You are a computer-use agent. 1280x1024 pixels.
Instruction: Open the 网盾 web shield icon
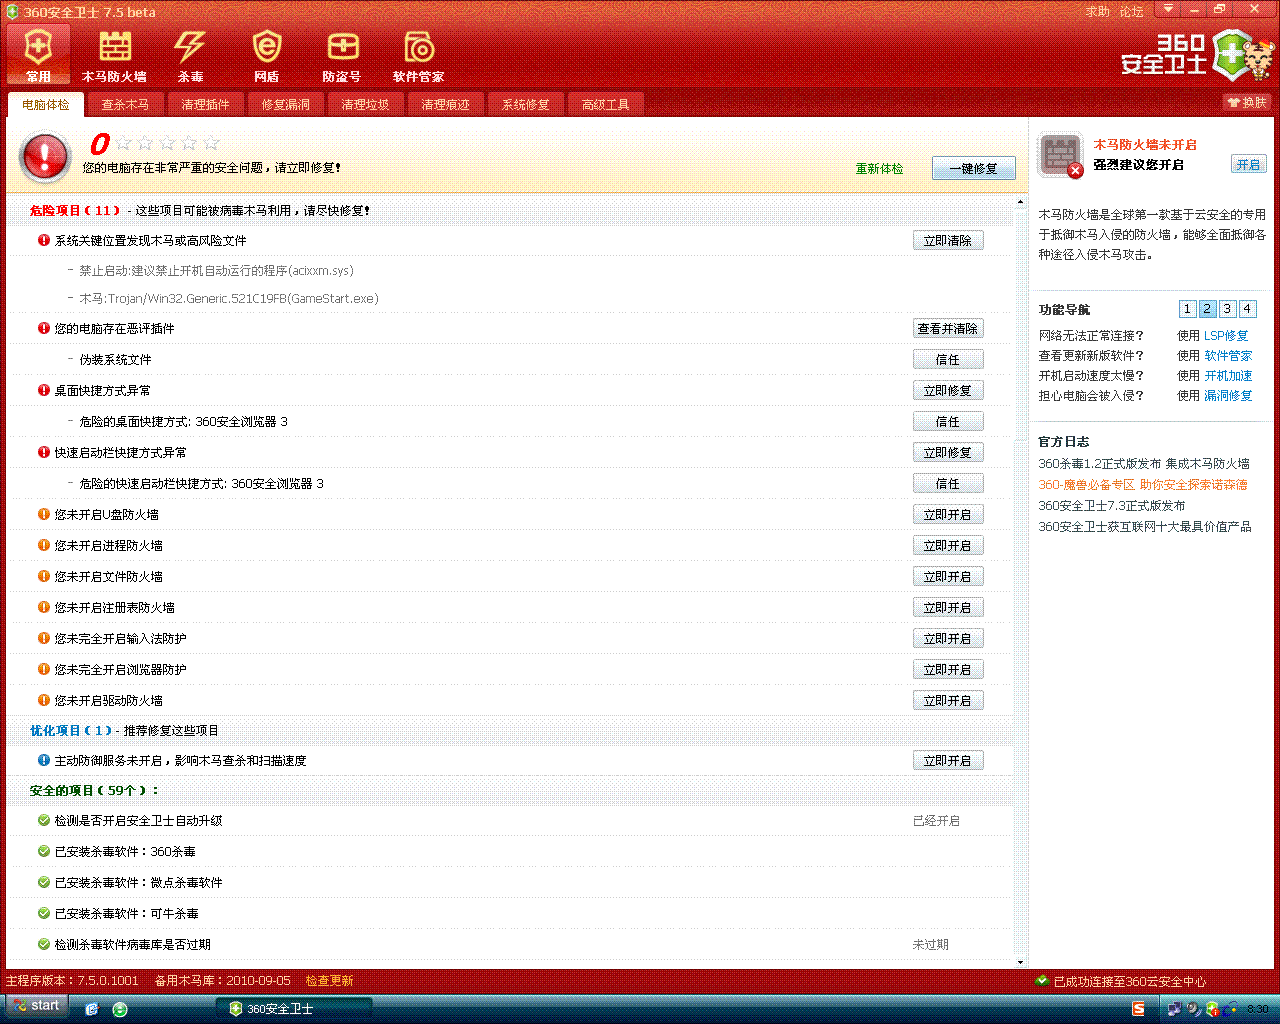(x=266, y=56)
